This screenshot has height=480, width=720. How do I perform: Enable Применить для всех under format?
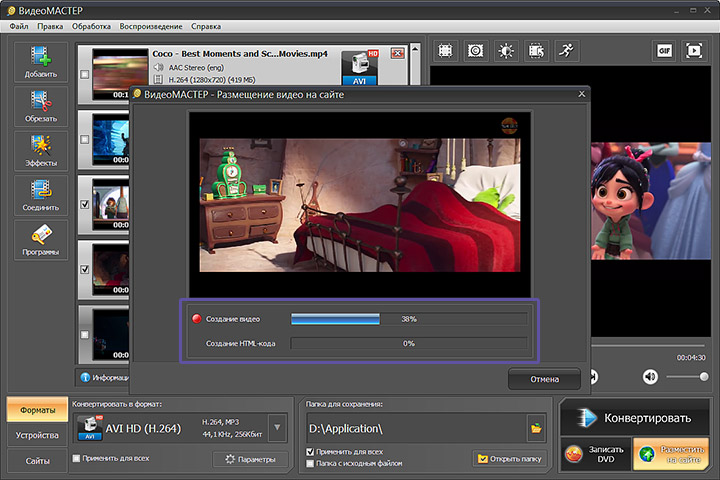point(77,458)
